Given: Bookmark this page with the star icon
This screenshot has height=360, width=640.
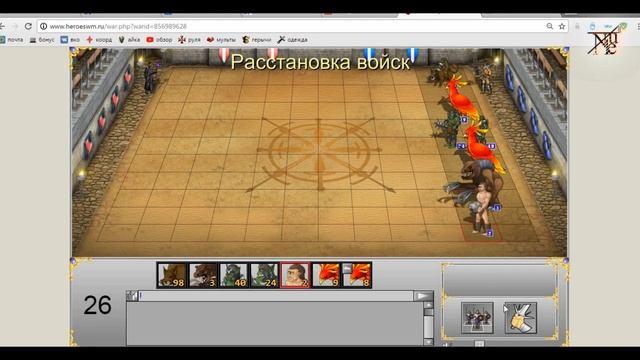Looking at the screenshot, I should click(562, 26).
